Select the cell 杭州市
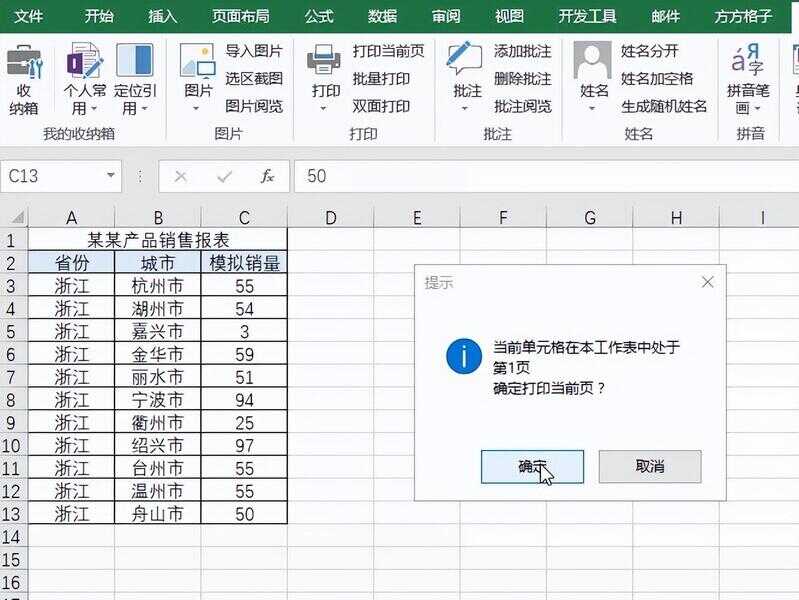 [158, 285]
